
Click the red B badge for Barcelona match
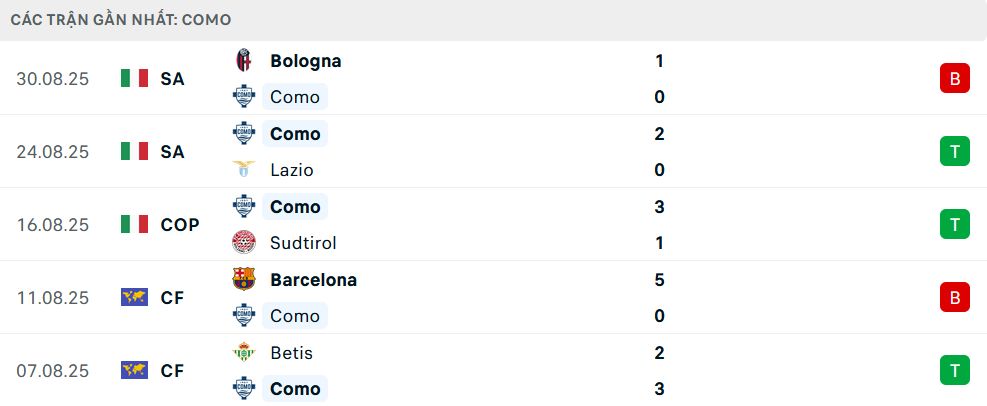click(x=955, y=297)
